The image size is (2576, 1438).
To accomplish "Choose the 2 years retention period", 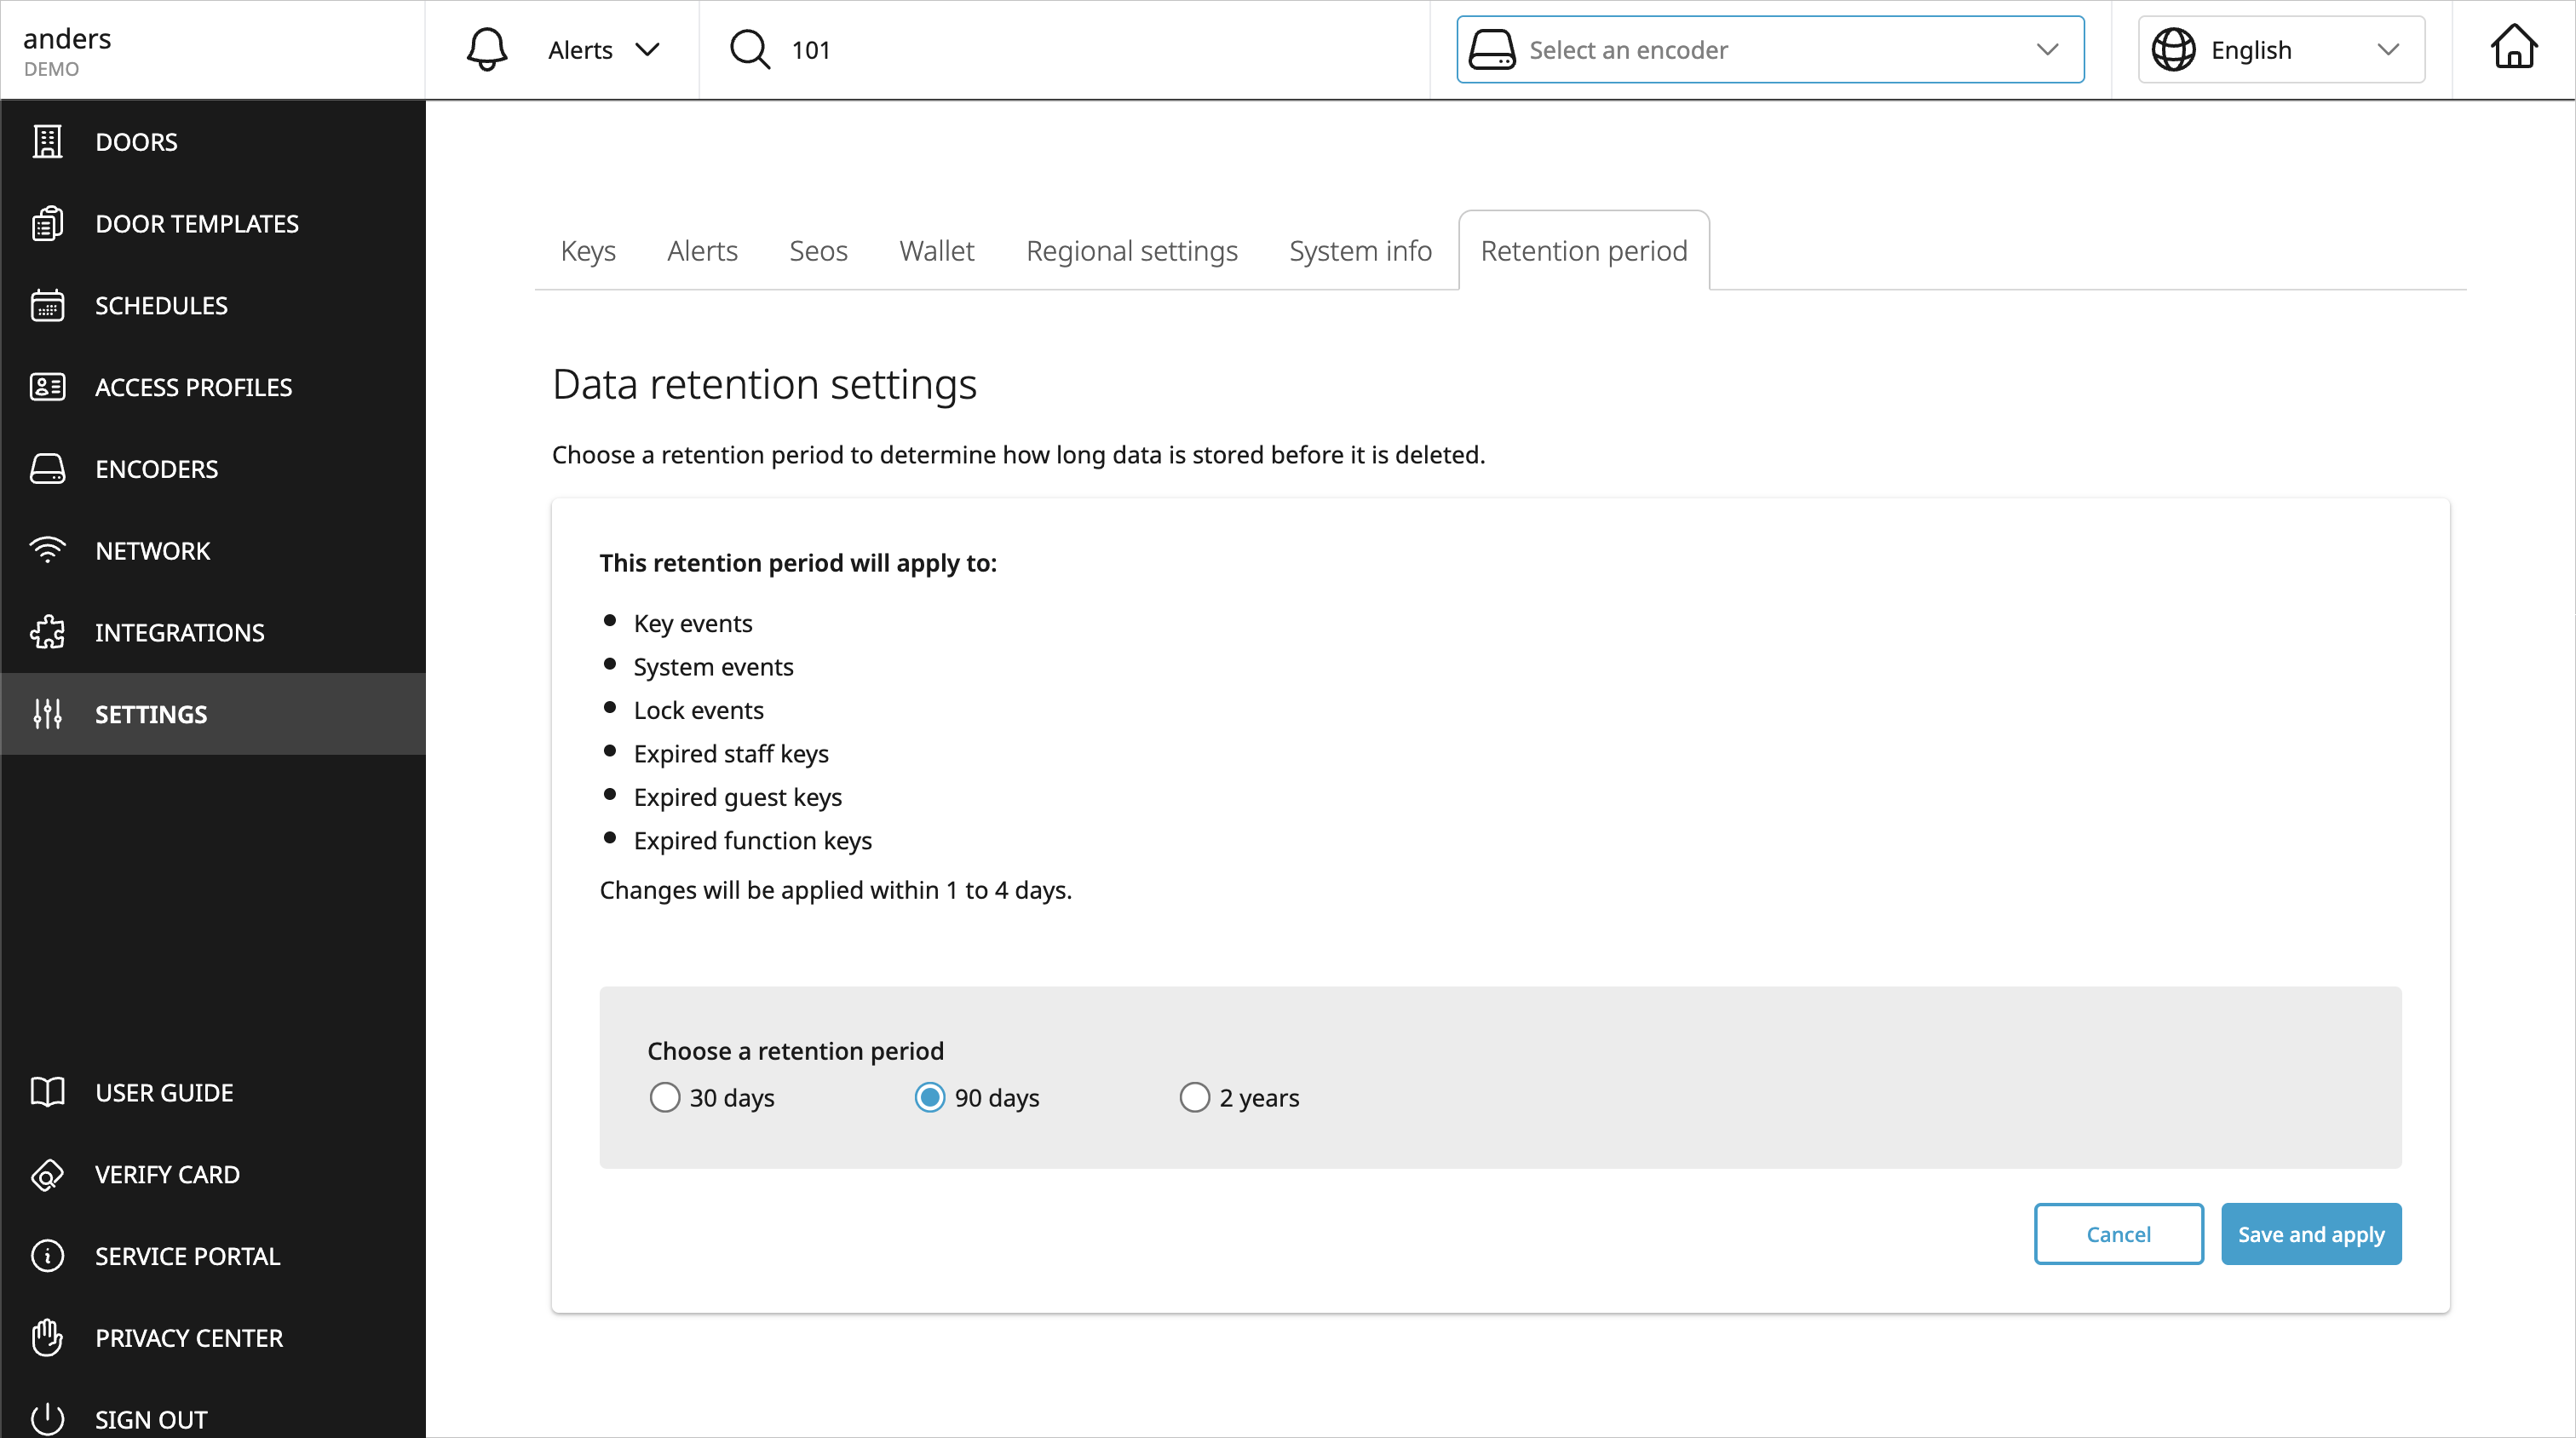I will 1194,1097.
